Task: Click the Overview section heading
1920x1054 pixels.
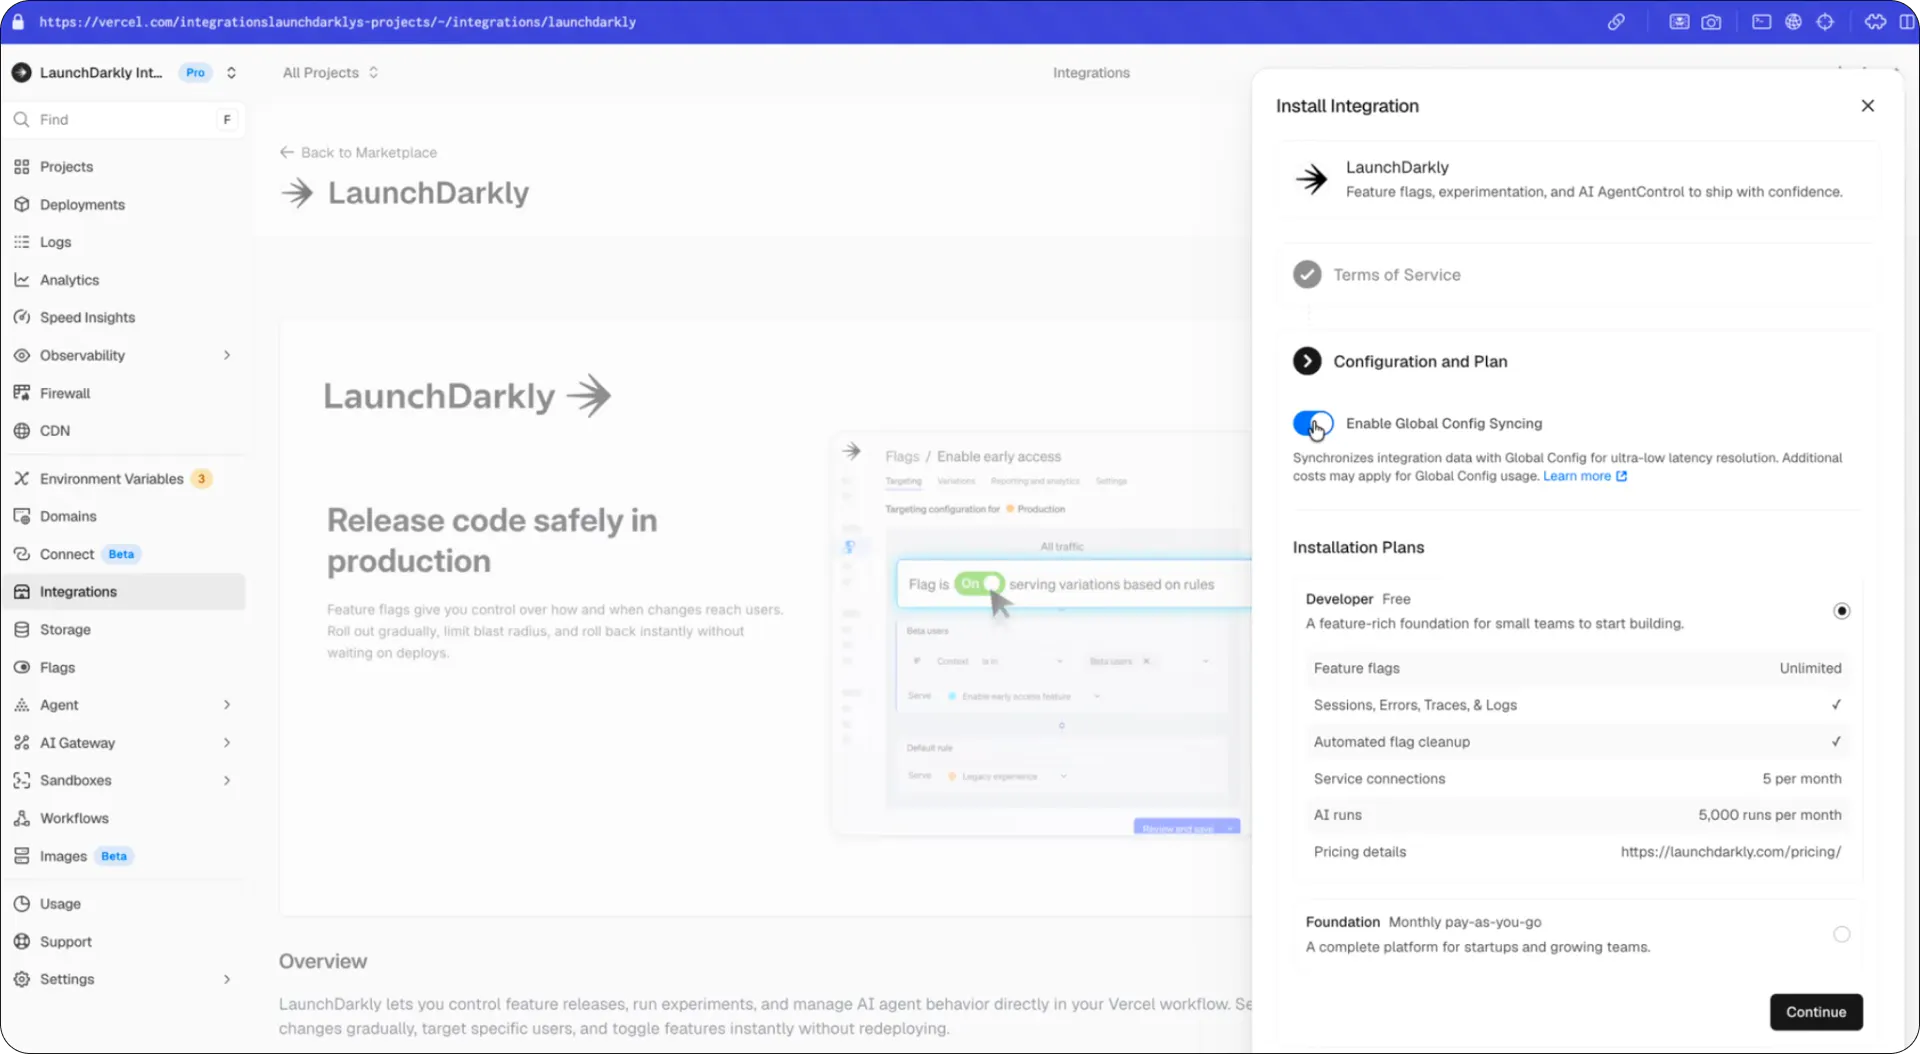Action: pyautogui.click(x=323, y=962)
